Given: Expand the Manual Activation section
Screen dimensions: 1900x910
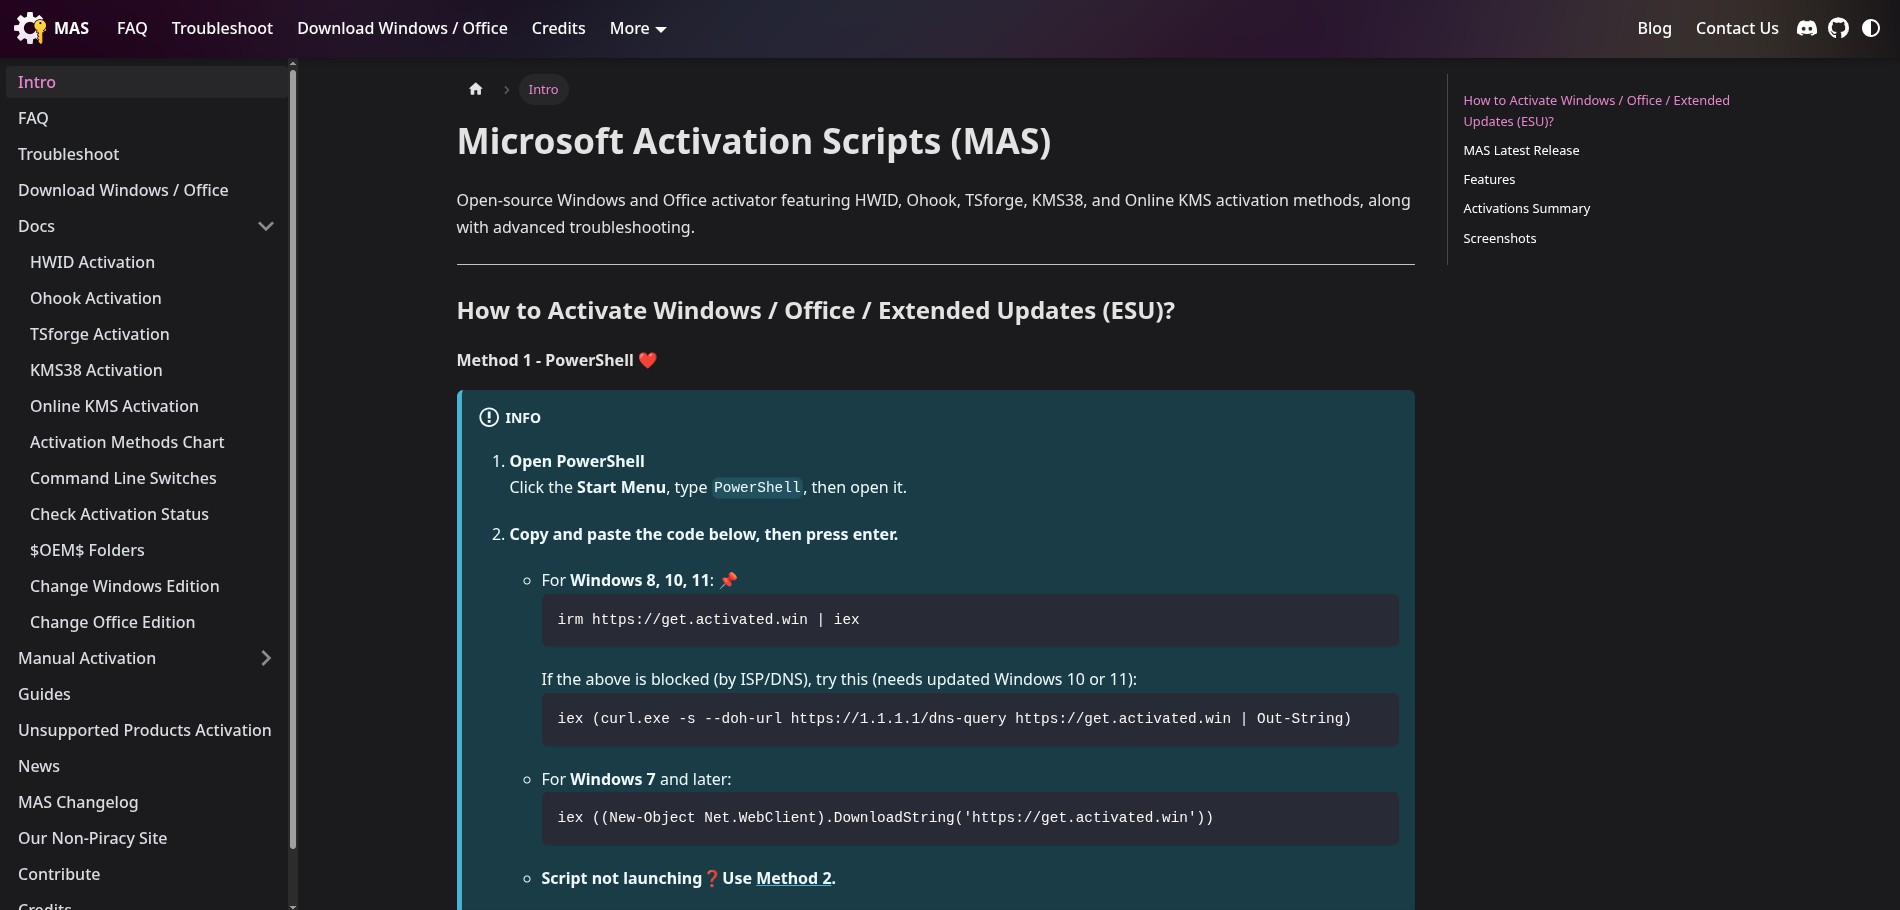Looking at the screenshot, I should (x=266, y=658).
